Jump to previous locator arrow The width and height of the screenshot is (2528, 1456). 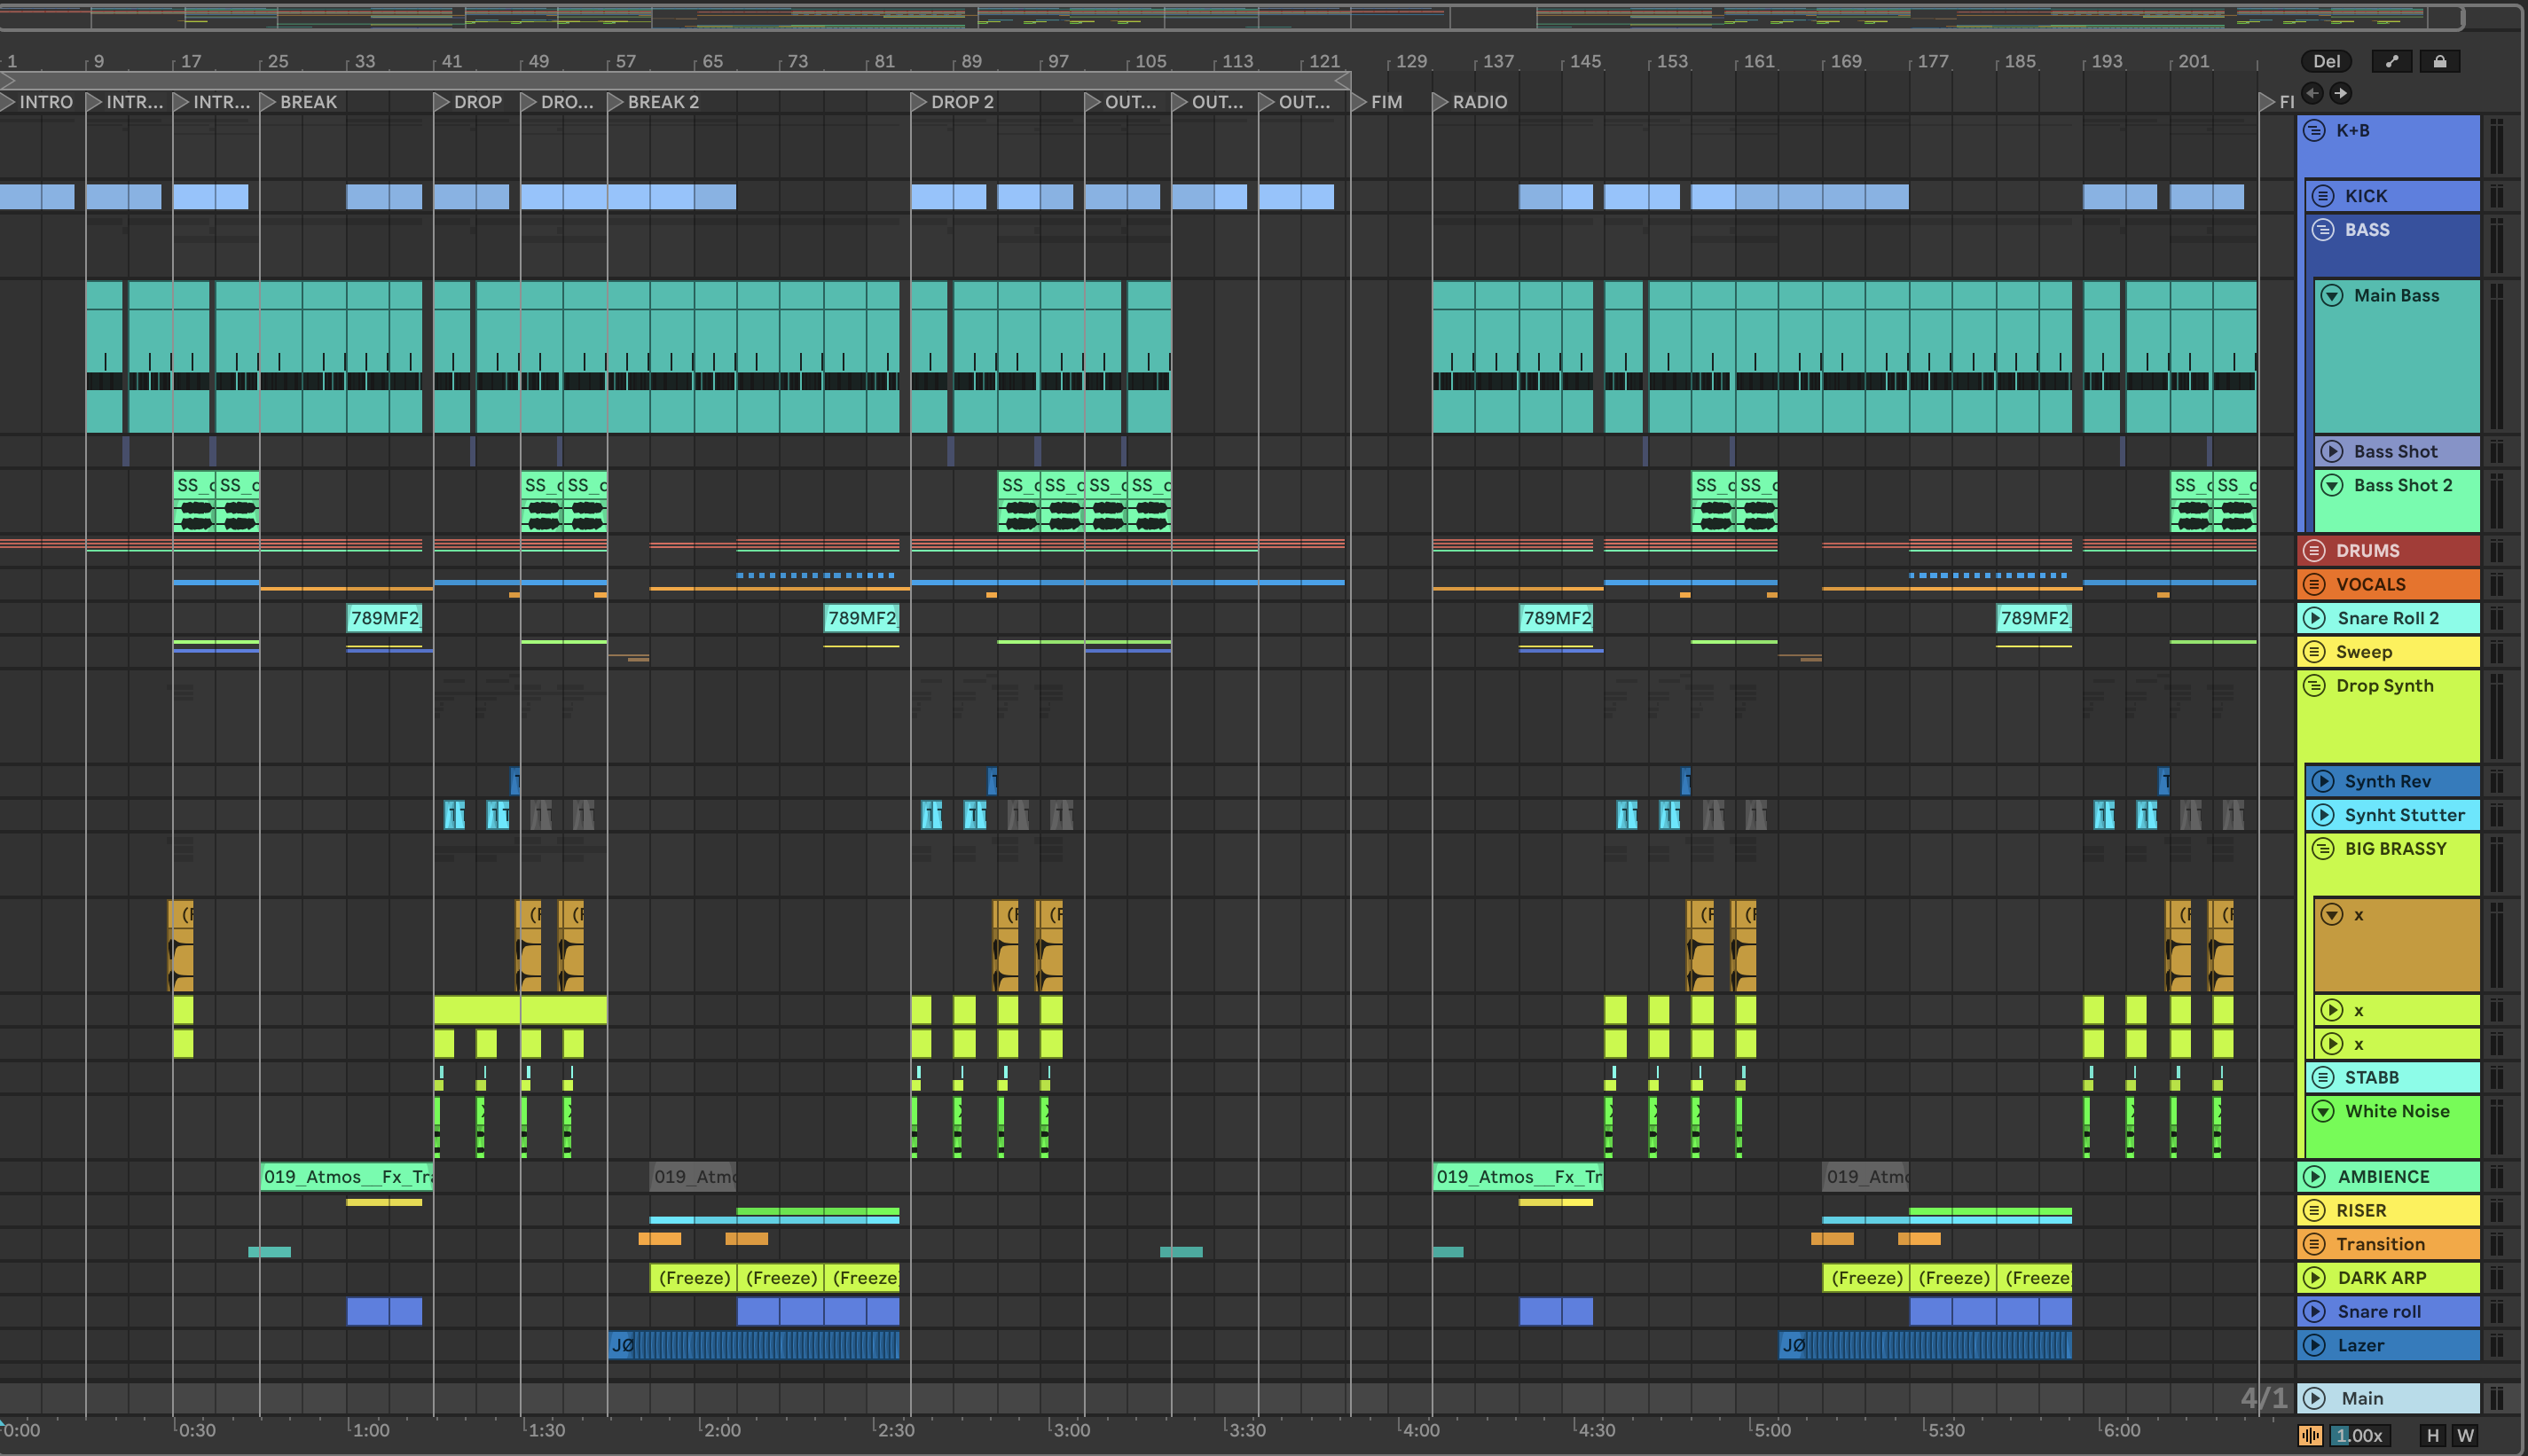tap(2312, 93)
